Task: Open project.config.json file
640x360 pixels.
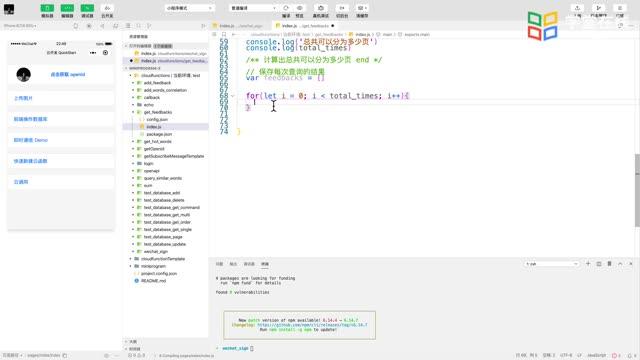Action: click(x=159, y=274)
